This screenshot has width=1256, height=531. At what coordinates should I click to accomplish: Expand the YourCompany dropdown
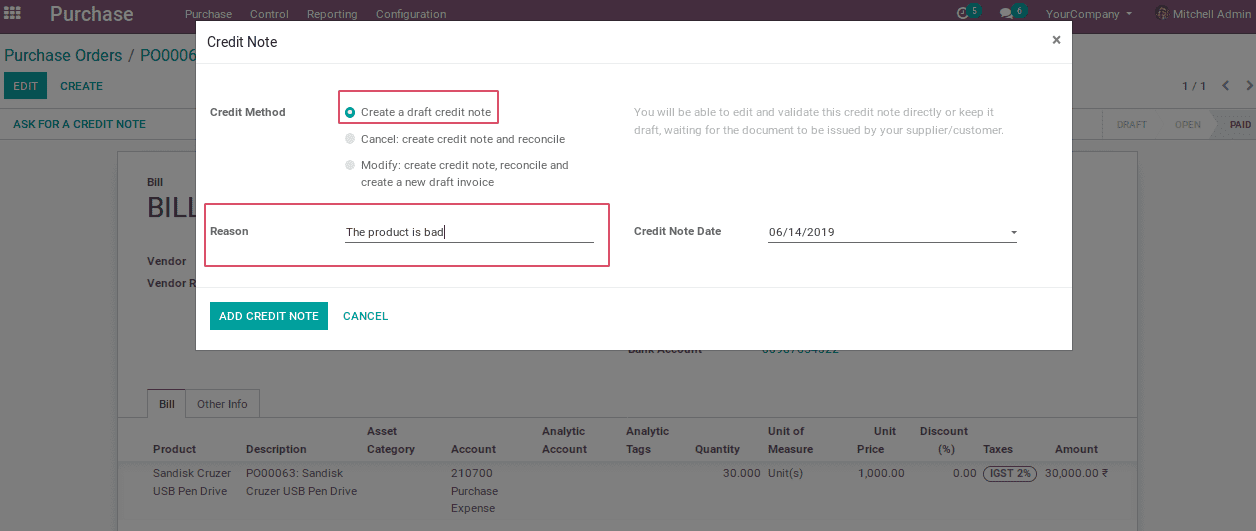pyautogui.click(x=1089, y=14)
